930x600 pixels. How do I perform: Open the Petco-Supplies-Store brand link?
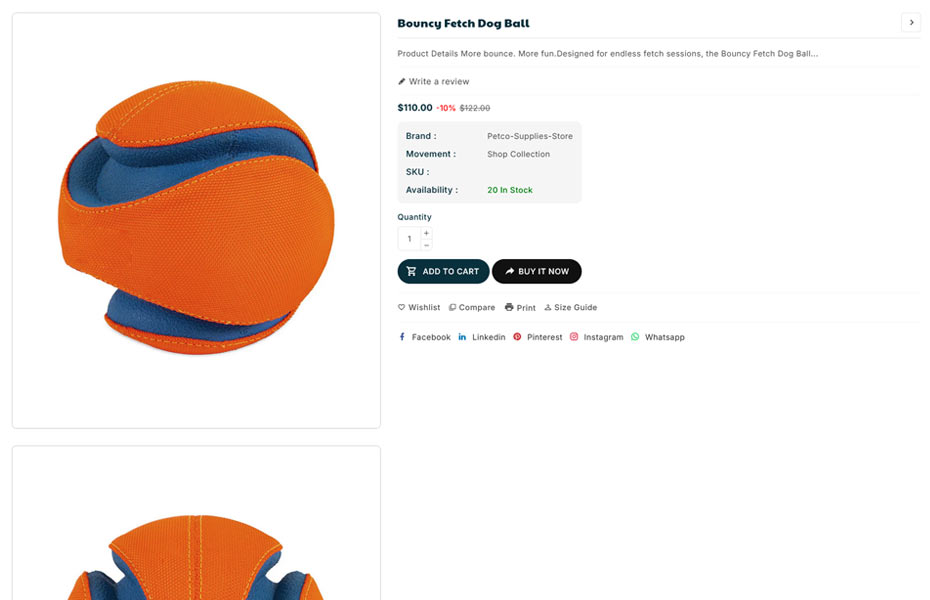coord(530,136)
